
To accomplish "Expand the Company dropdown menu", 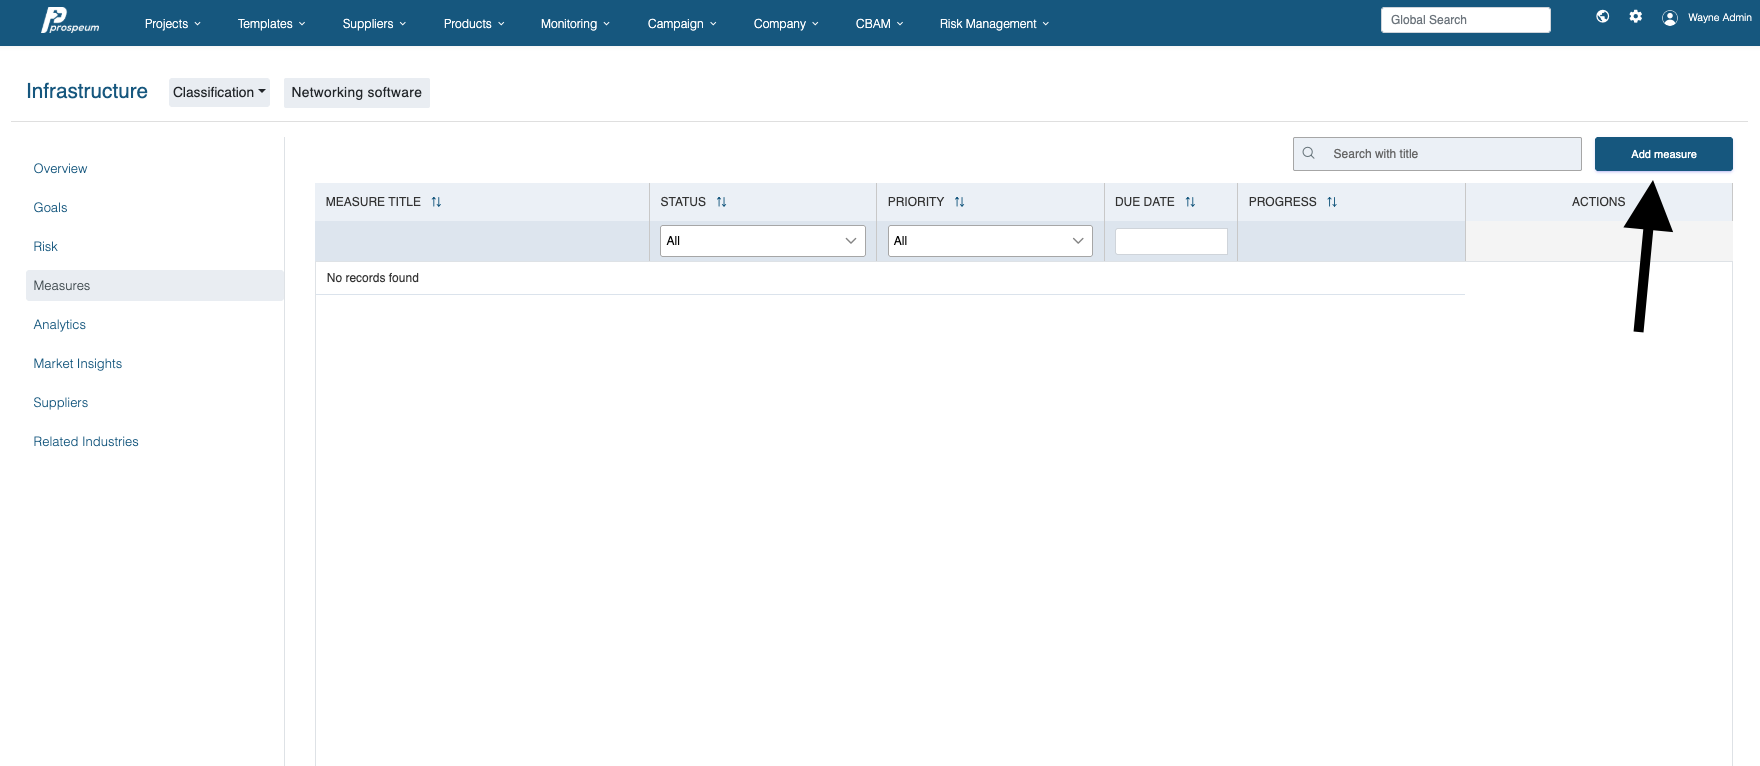I will point(786,23).
